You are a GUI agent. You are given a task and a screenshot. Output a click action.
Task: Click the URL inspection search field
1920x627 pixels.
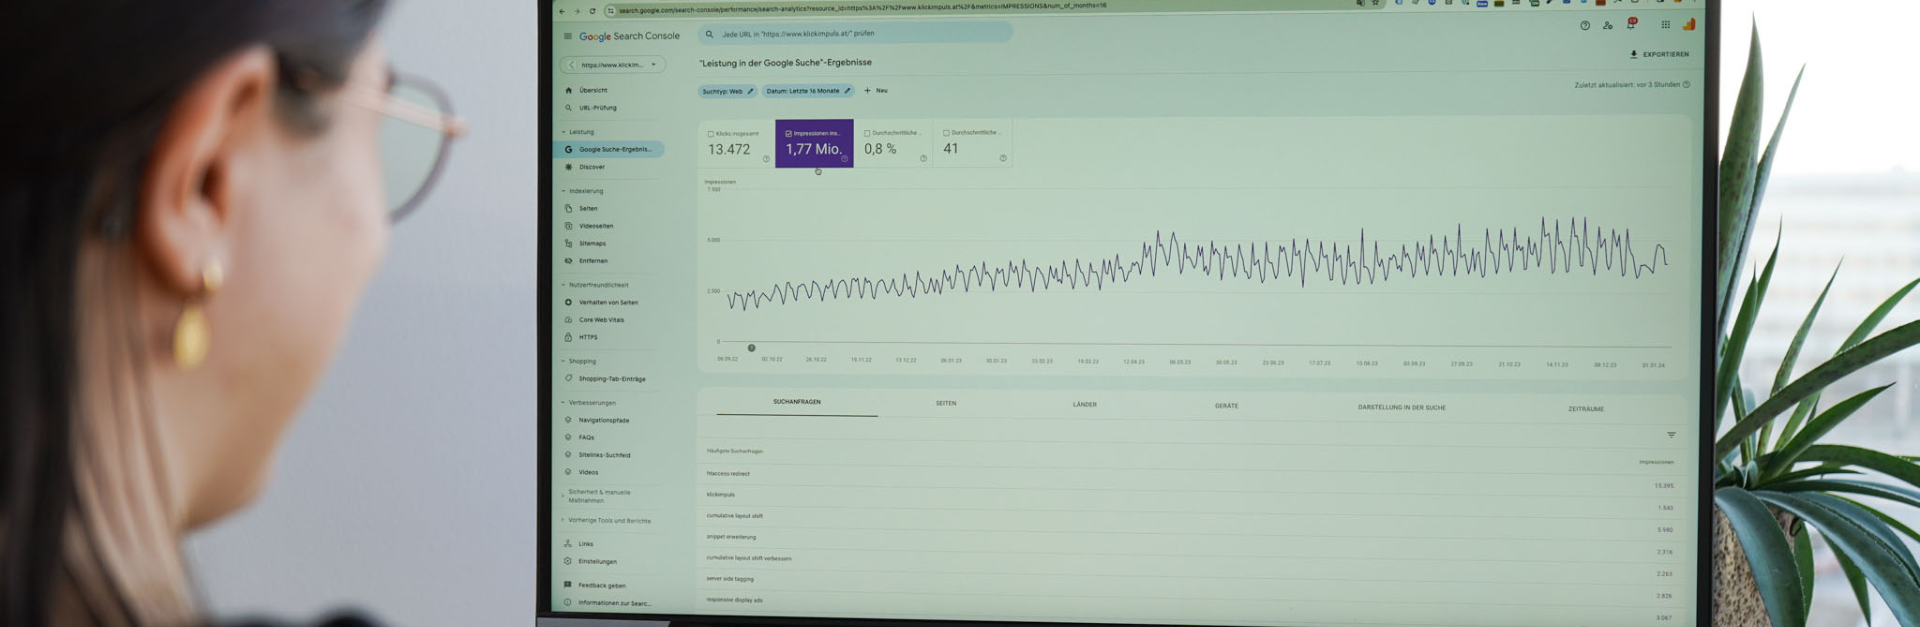860,34
